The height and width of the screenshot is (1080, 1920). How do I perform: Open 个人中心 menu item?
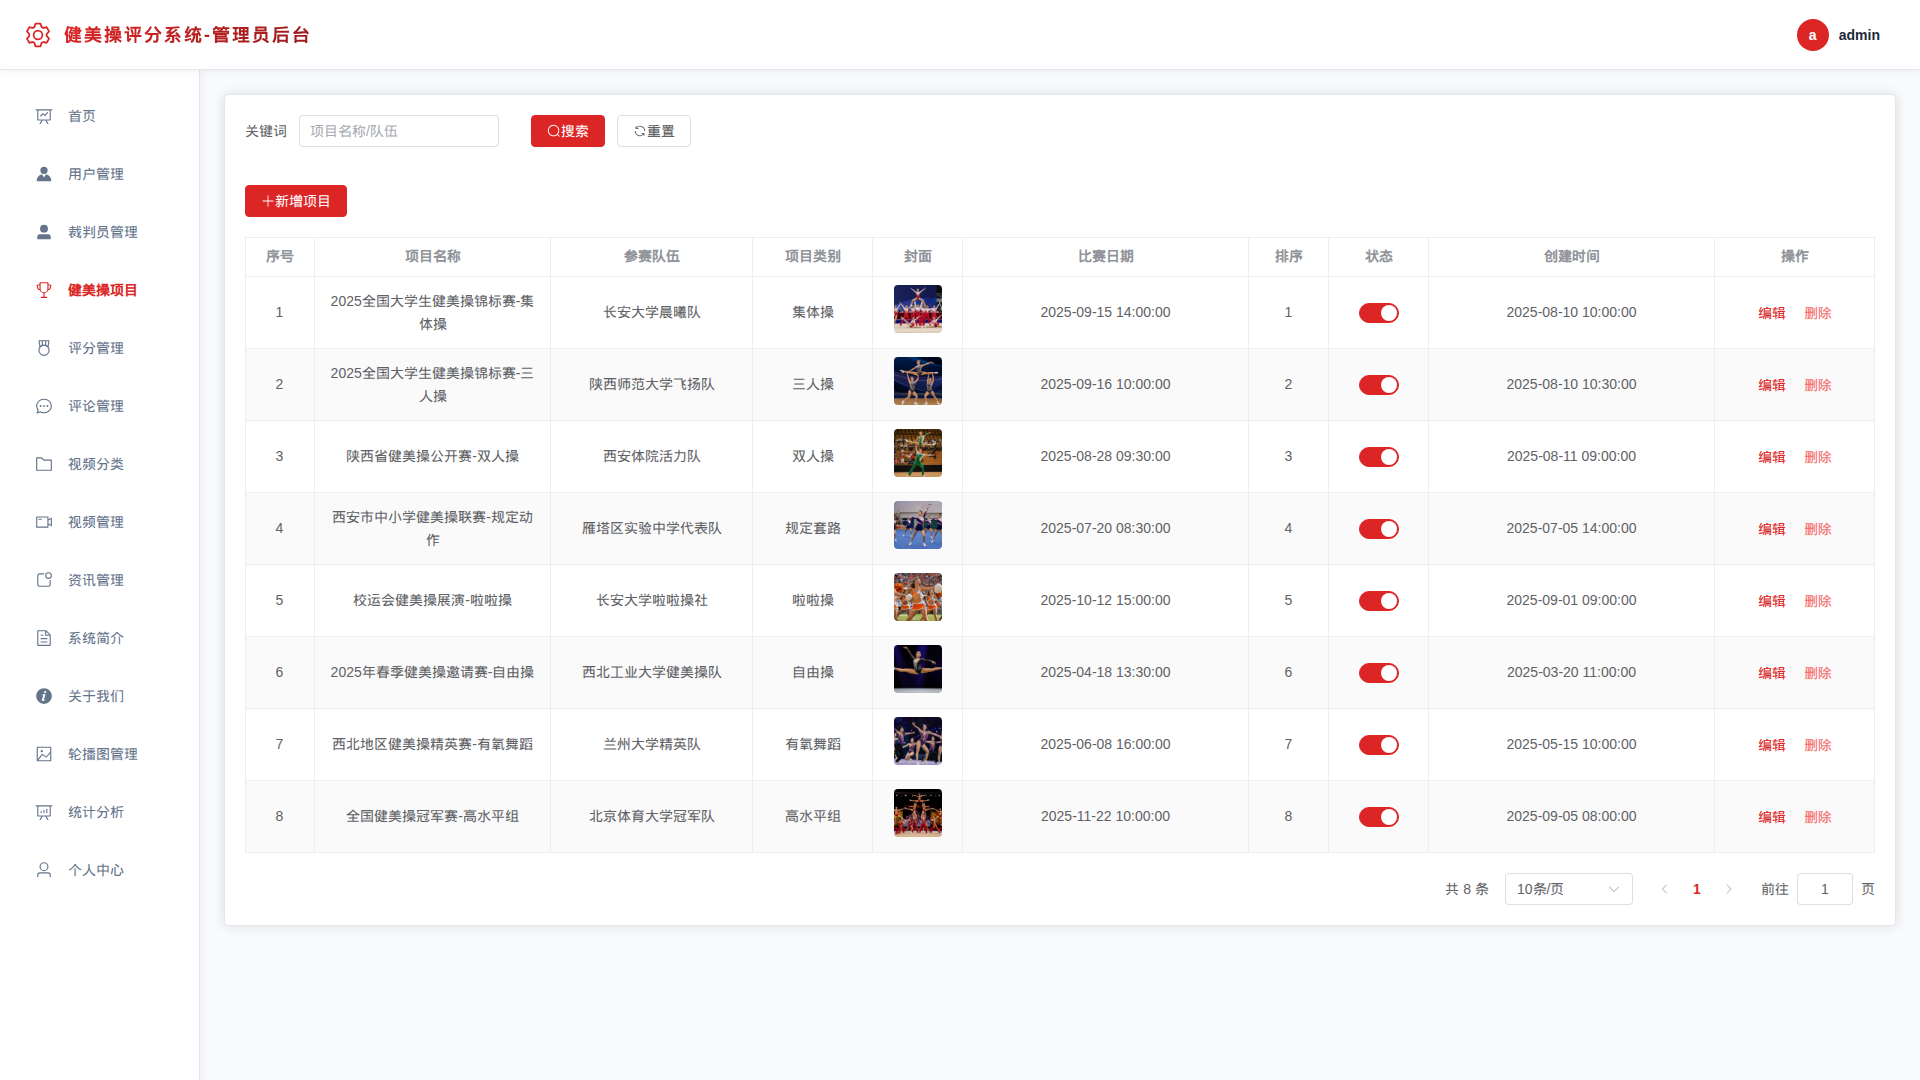100,870
